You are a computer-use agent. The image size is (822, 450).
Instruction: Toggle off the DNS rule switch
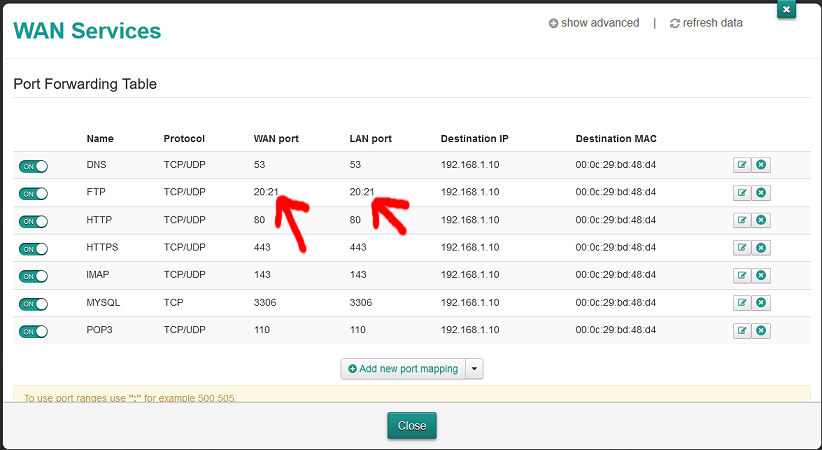pos(33,166)
